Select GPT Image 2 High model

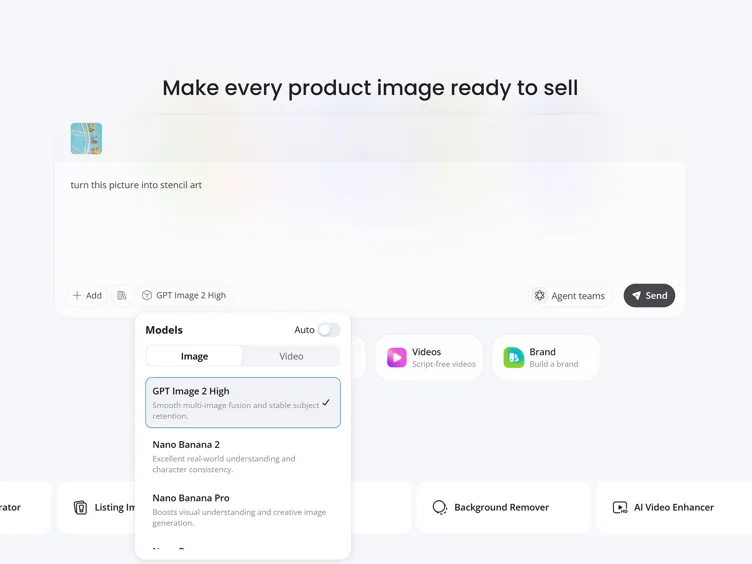tap(243, 403)
